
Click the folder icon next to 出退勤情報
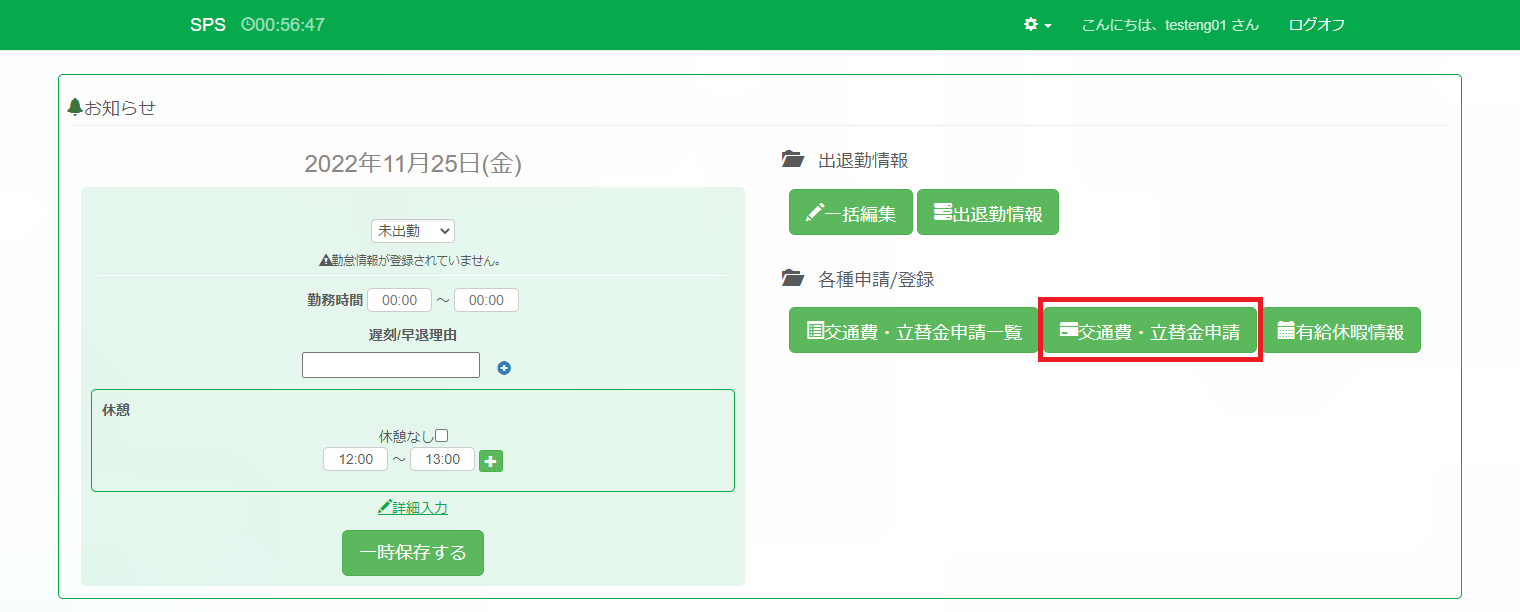click(792, 160)
